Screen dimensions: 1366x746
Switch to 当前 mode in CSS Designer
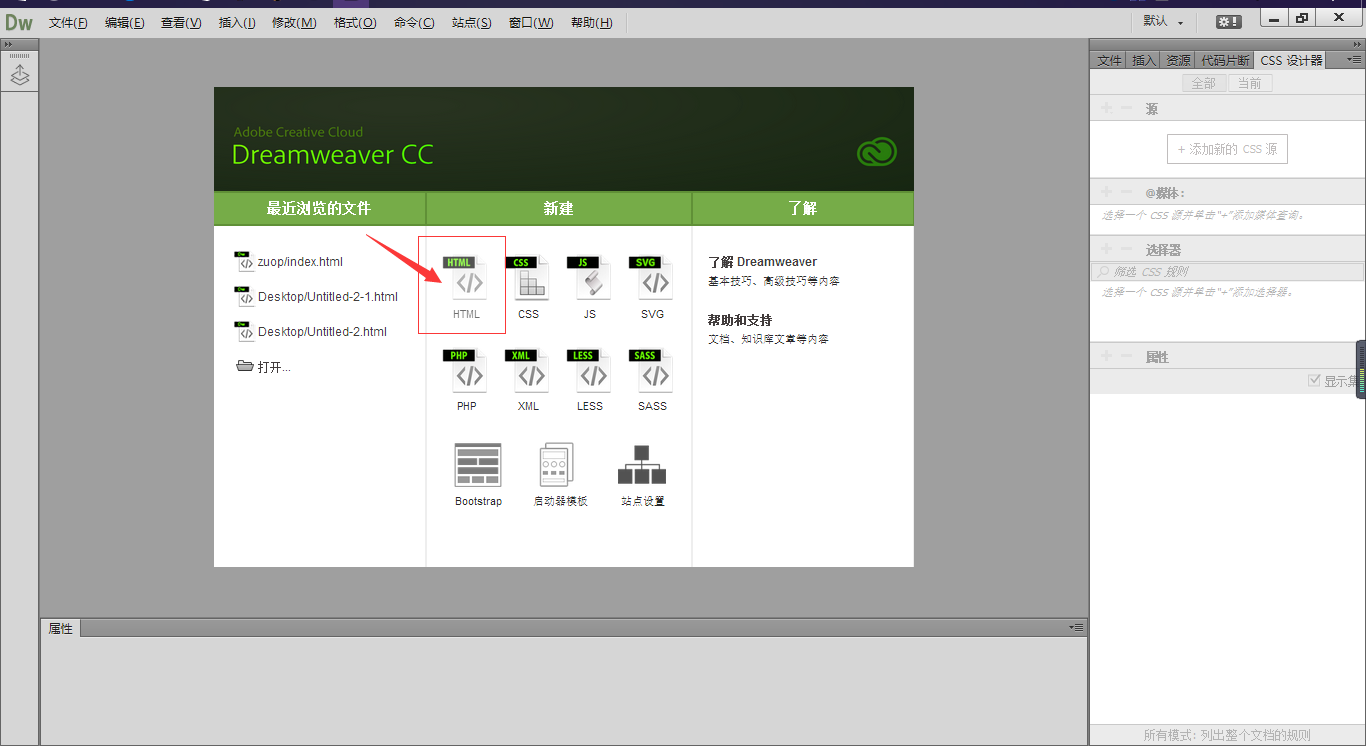(x=1250, y=83)
